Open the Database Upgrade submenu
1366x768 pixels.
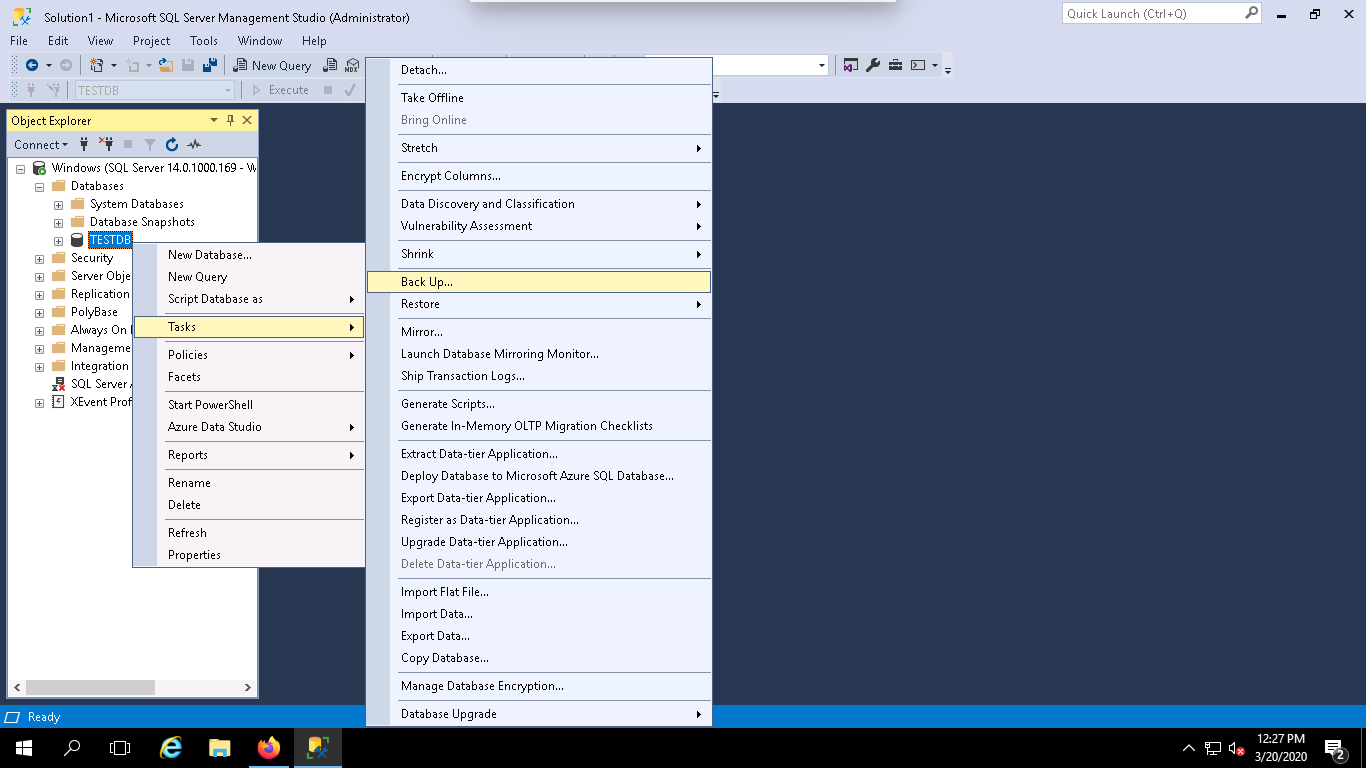(539, 714)
